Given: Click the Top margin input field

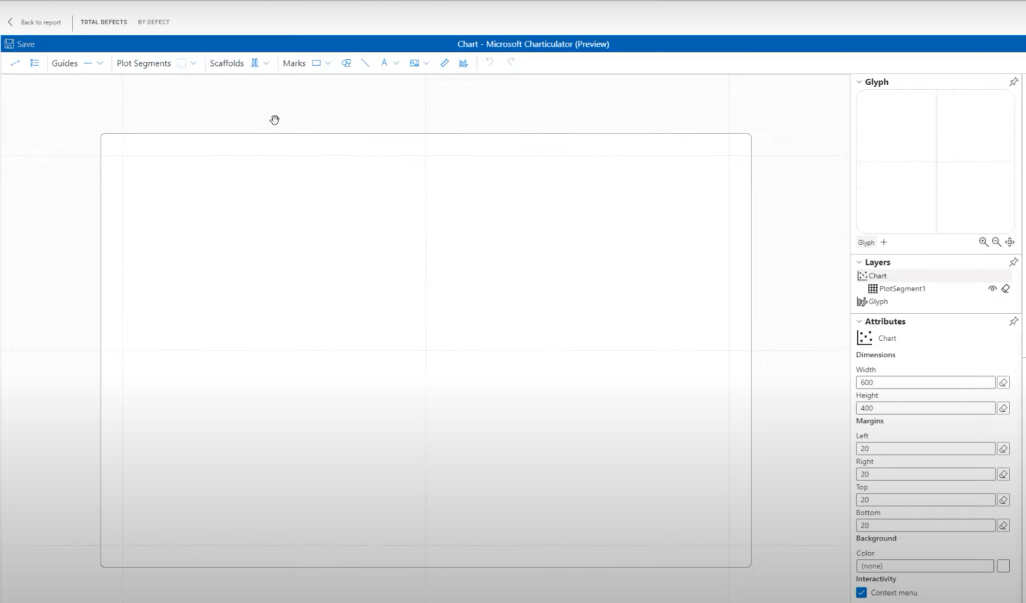Looking at the screenshot, I should point(925,500).
